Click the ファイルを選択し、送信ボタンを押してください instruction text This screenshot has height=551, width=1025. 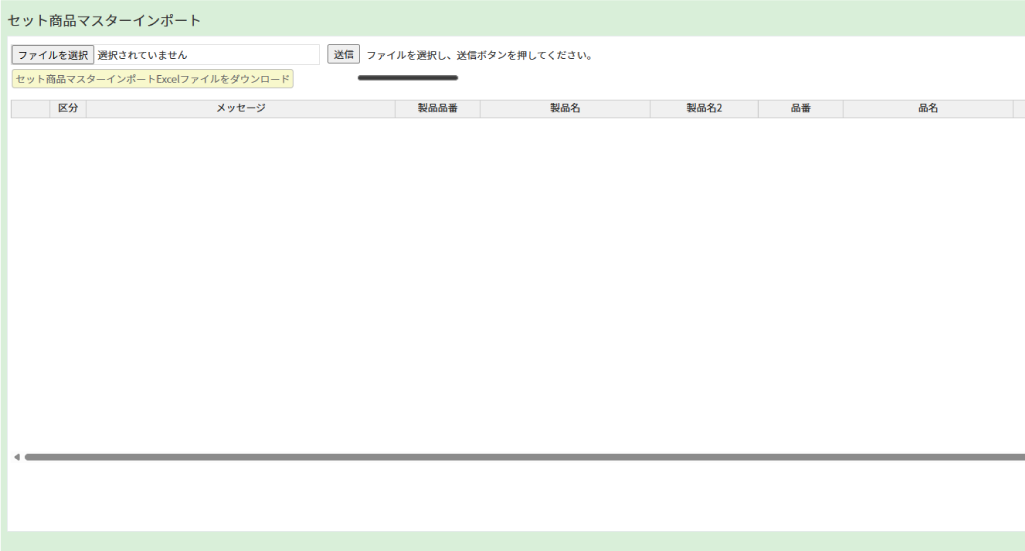[479, 55]
